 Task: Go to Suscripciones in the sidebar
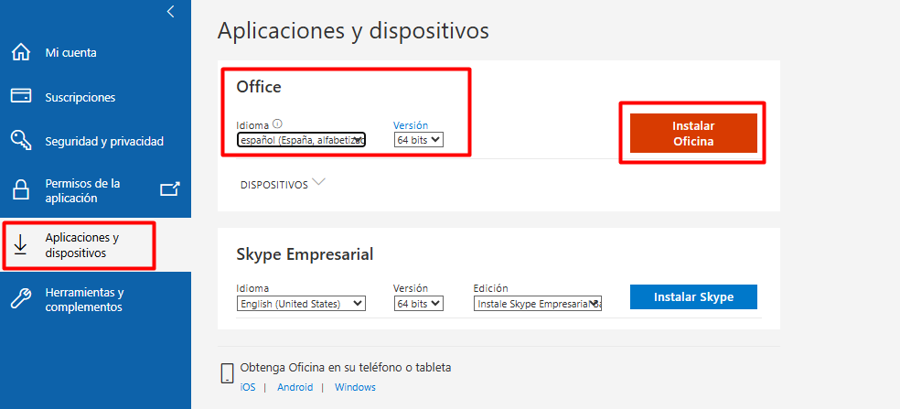tap(80, 98)
